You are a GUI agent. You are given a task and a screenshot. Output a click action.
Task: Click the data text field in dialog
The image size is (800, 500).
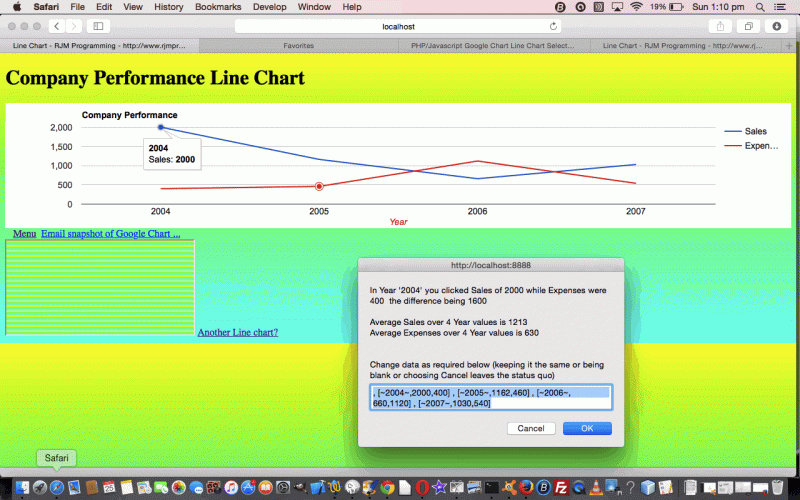tap(491, 397)
